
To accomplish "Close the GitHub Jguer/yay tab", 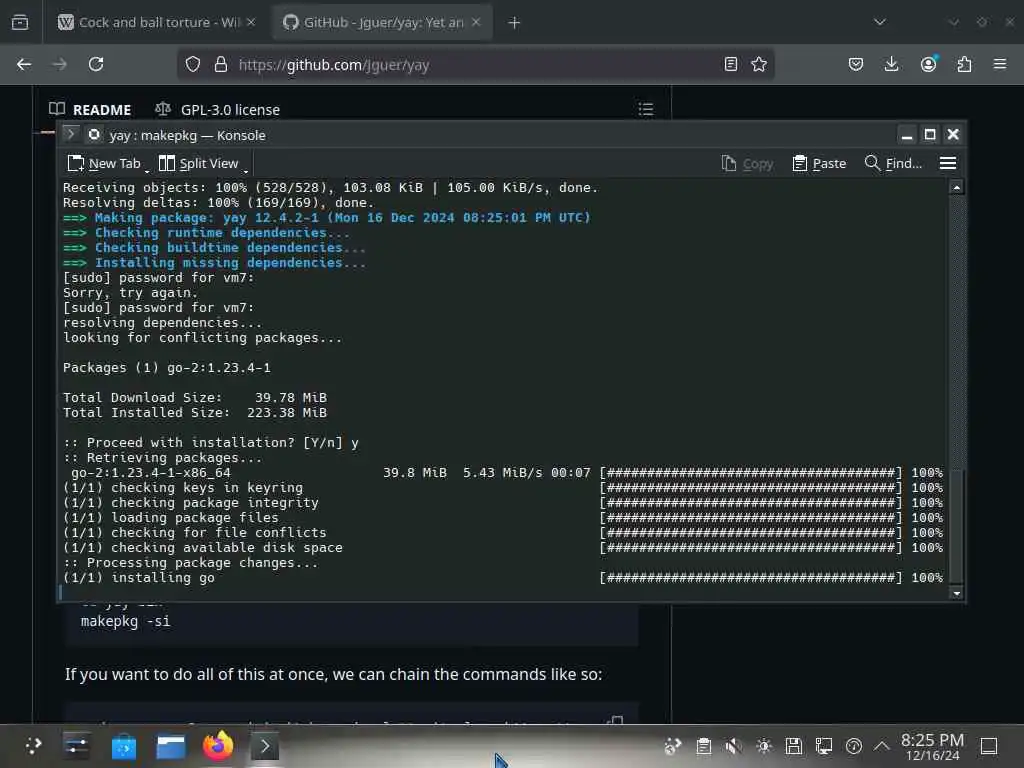I will (476, 22).
